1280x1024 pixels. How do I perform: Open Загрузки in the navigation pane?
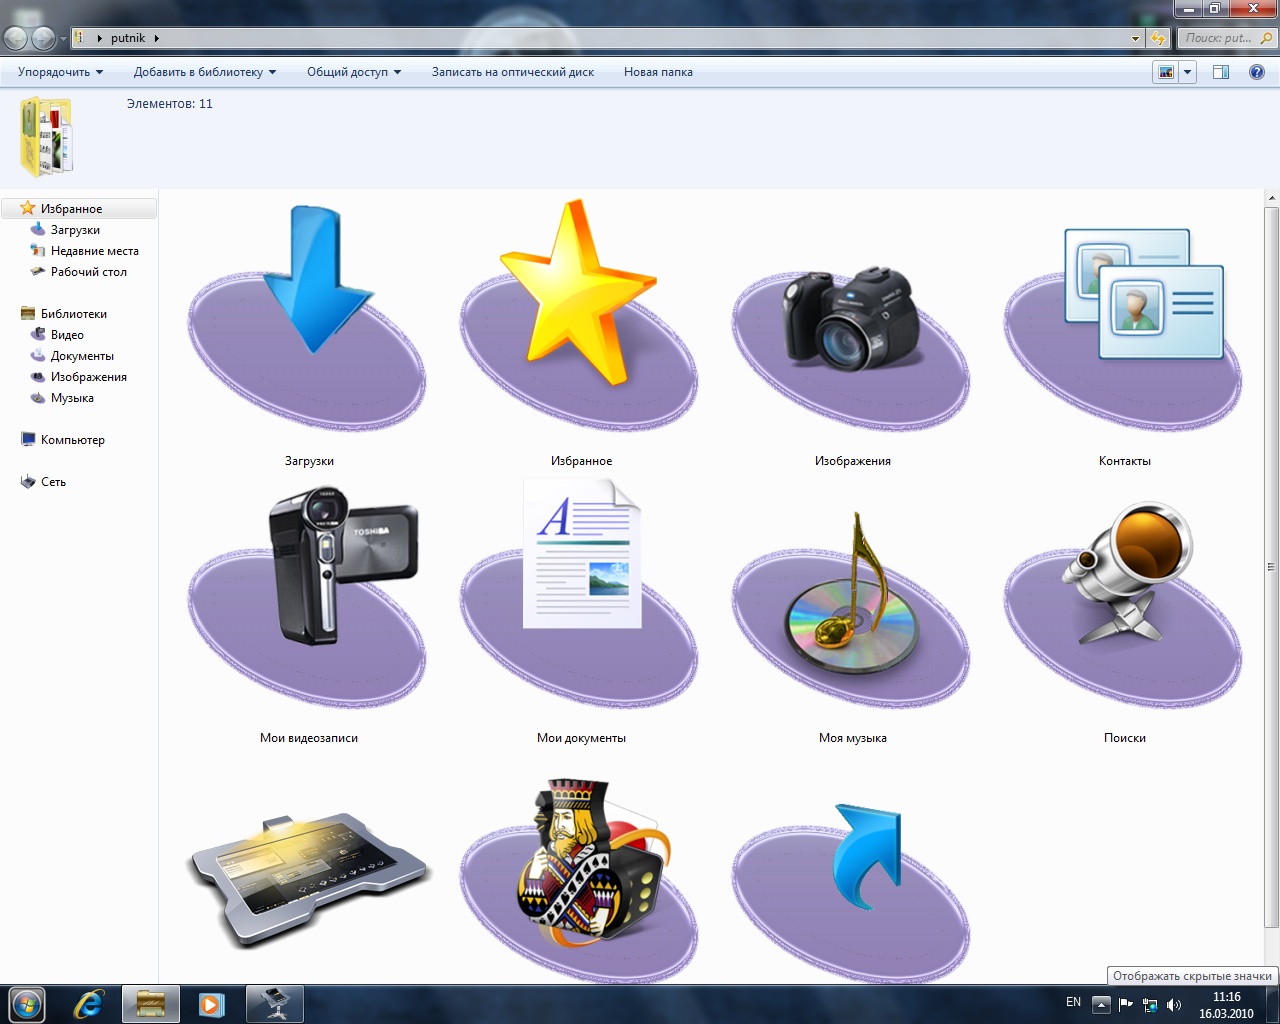(x=75, y=230)
